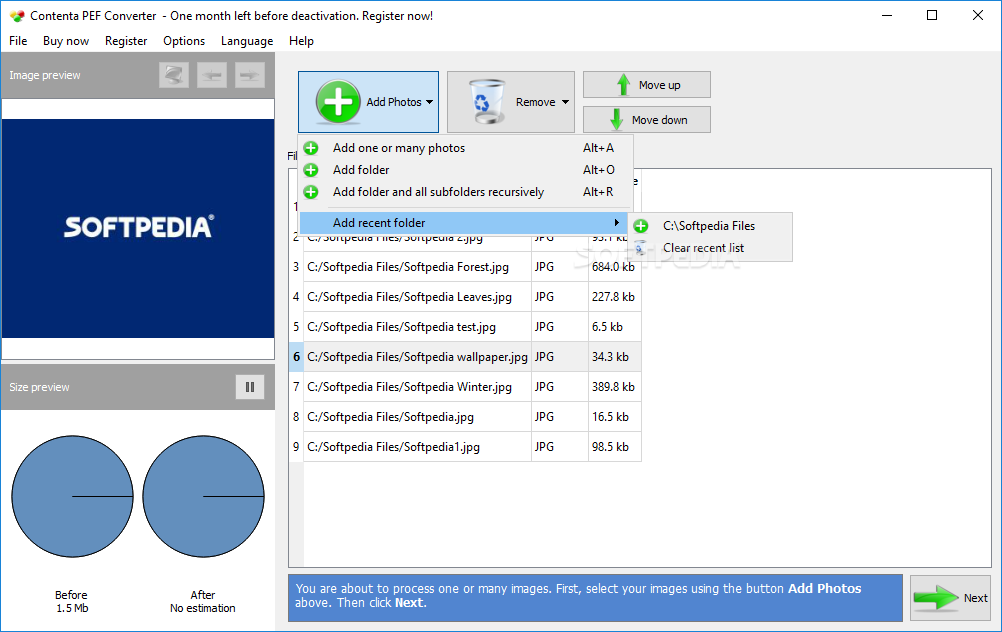1002x632 pixels.
Task: Open the Buy now menu
Action: tap(66, 41)
